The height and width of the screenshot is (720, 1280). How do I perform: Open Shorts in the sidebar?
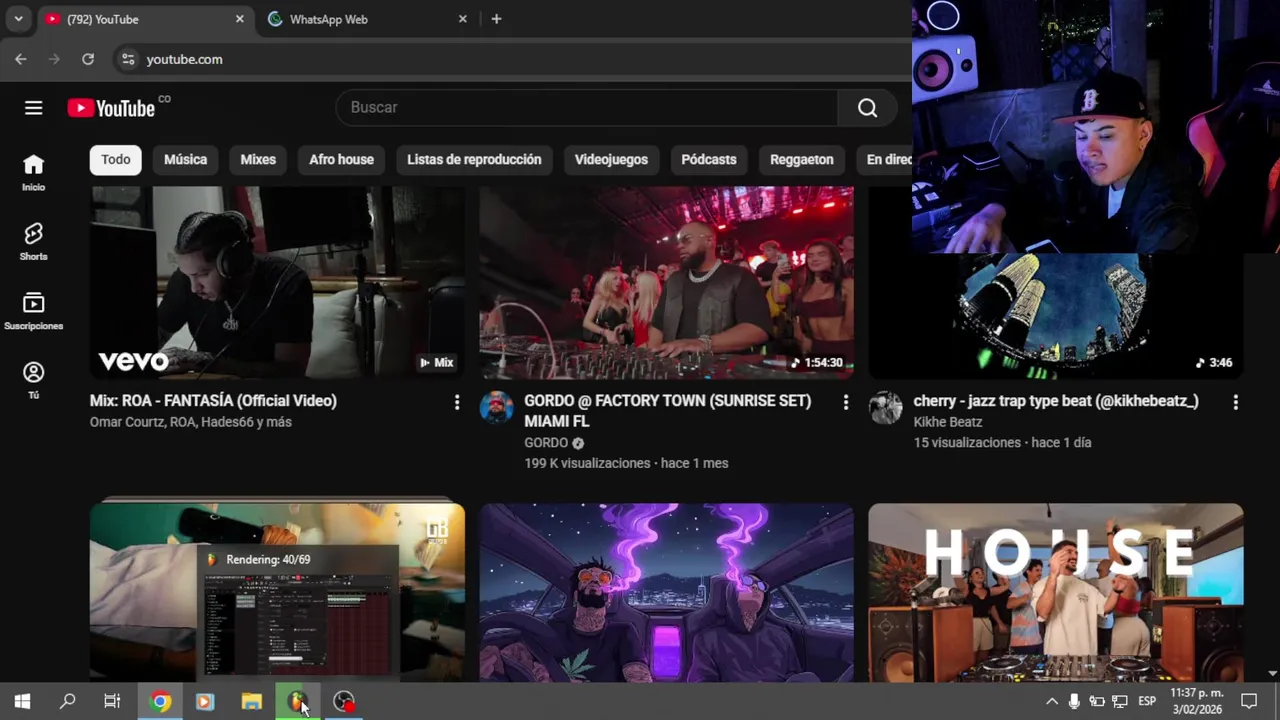34,242
